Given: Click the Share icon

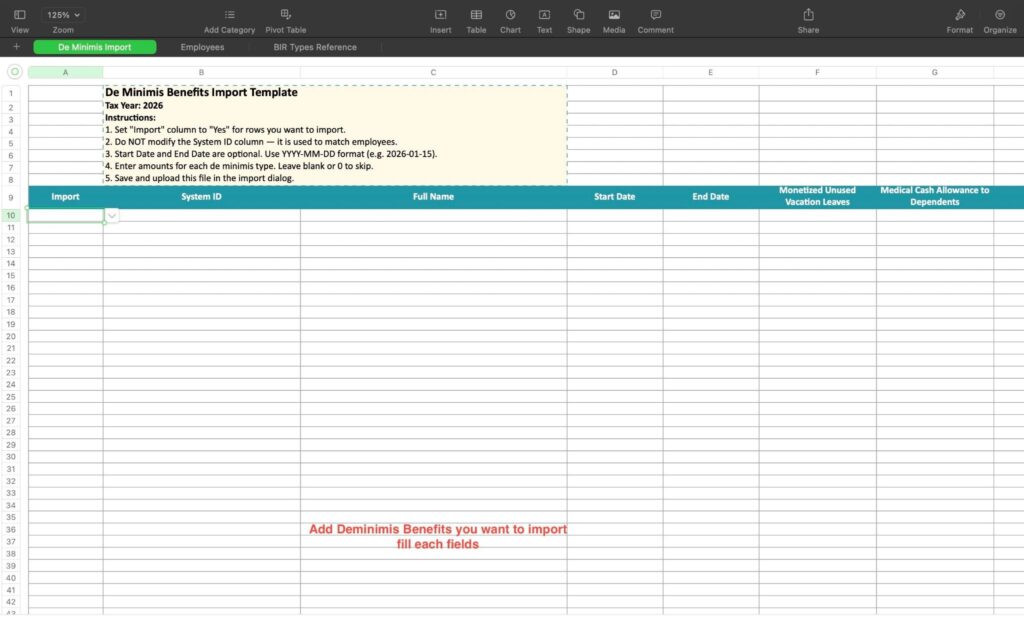Looking at the screenshot, I should click(x=808, y=15).
